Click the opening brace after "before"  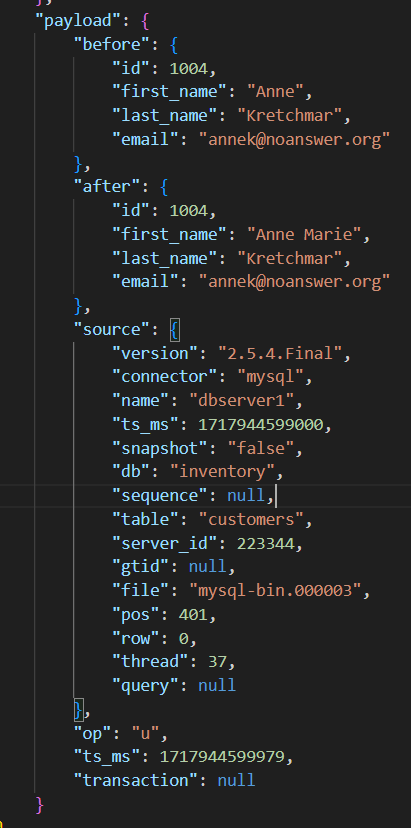coord(174,45)
